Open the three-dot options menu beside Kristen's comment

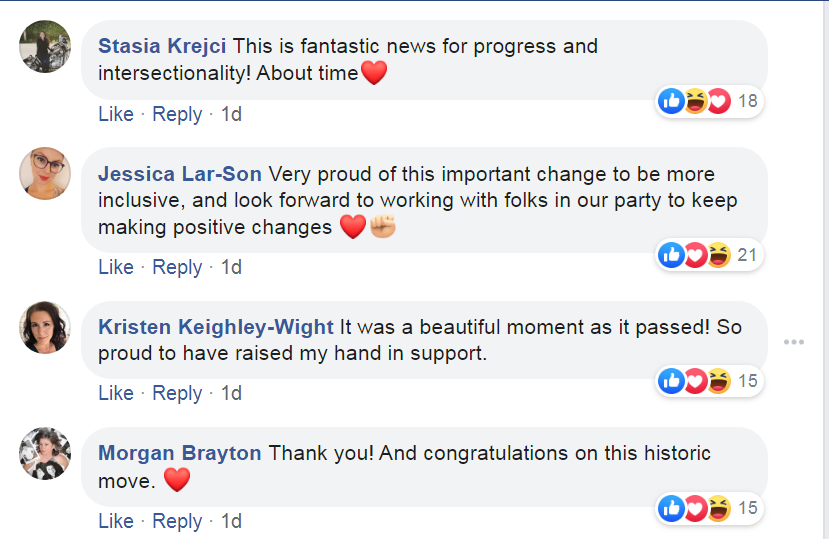point(794,342)
